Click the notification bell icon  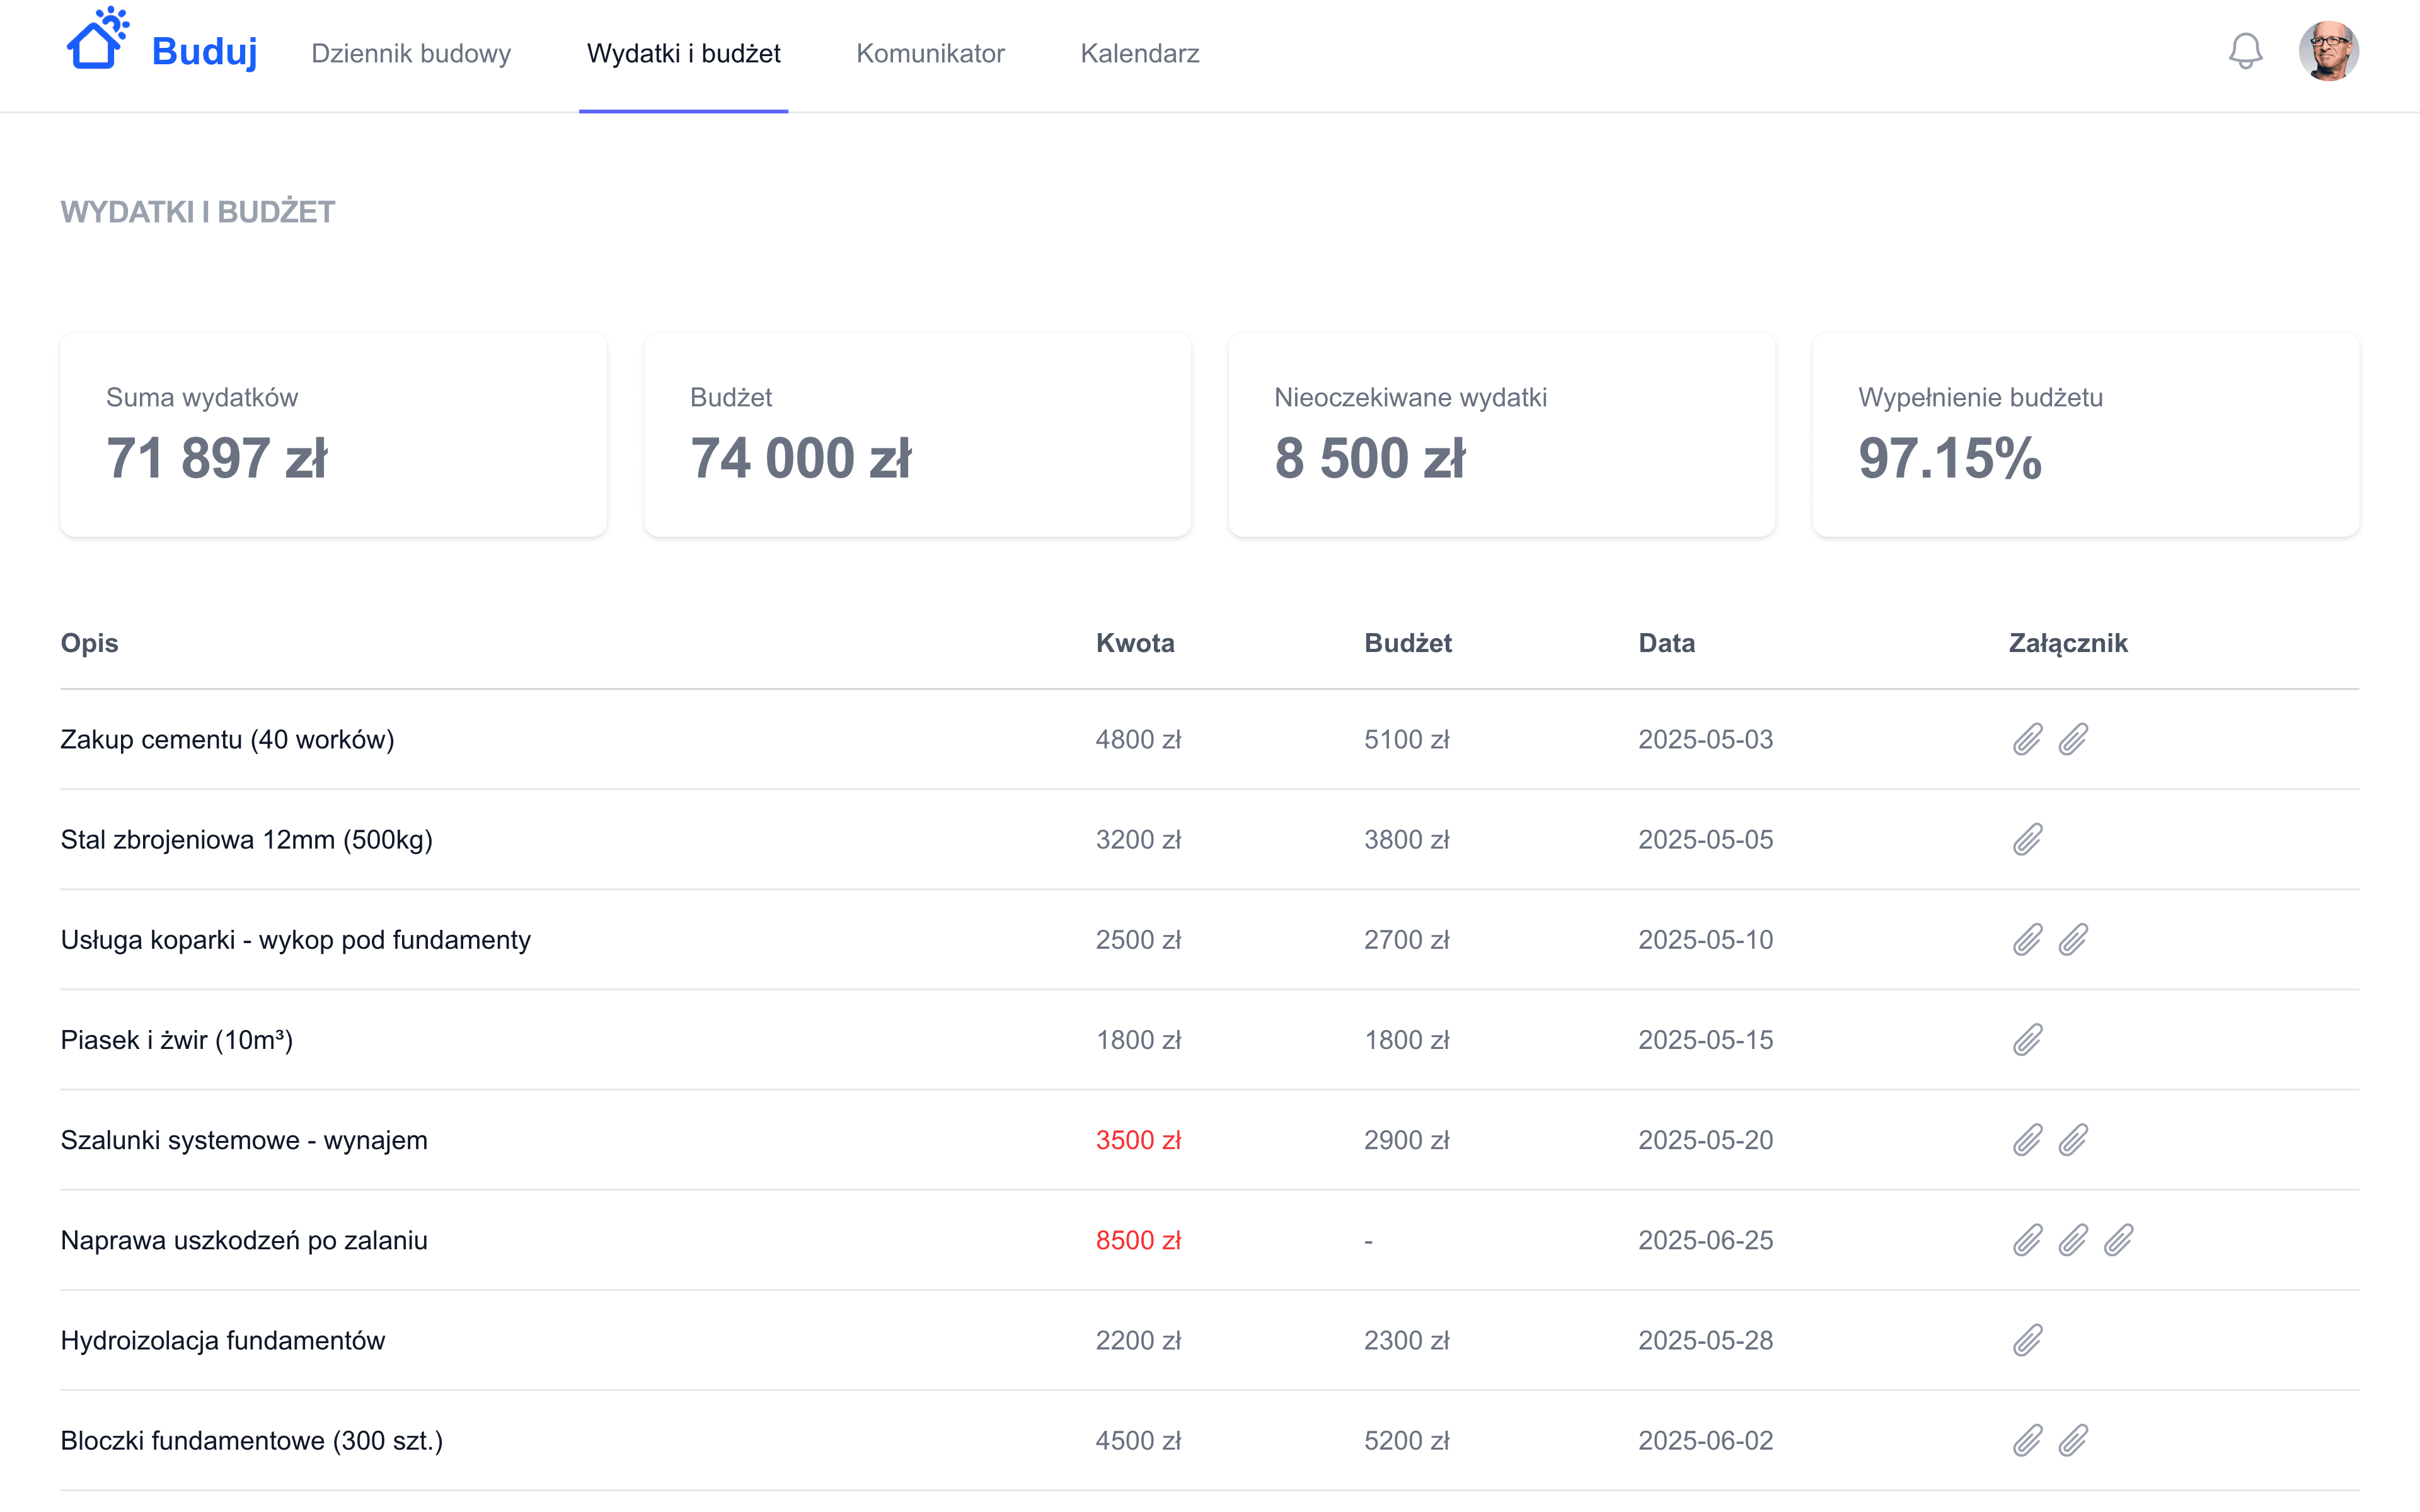[x=2245, y=52]
